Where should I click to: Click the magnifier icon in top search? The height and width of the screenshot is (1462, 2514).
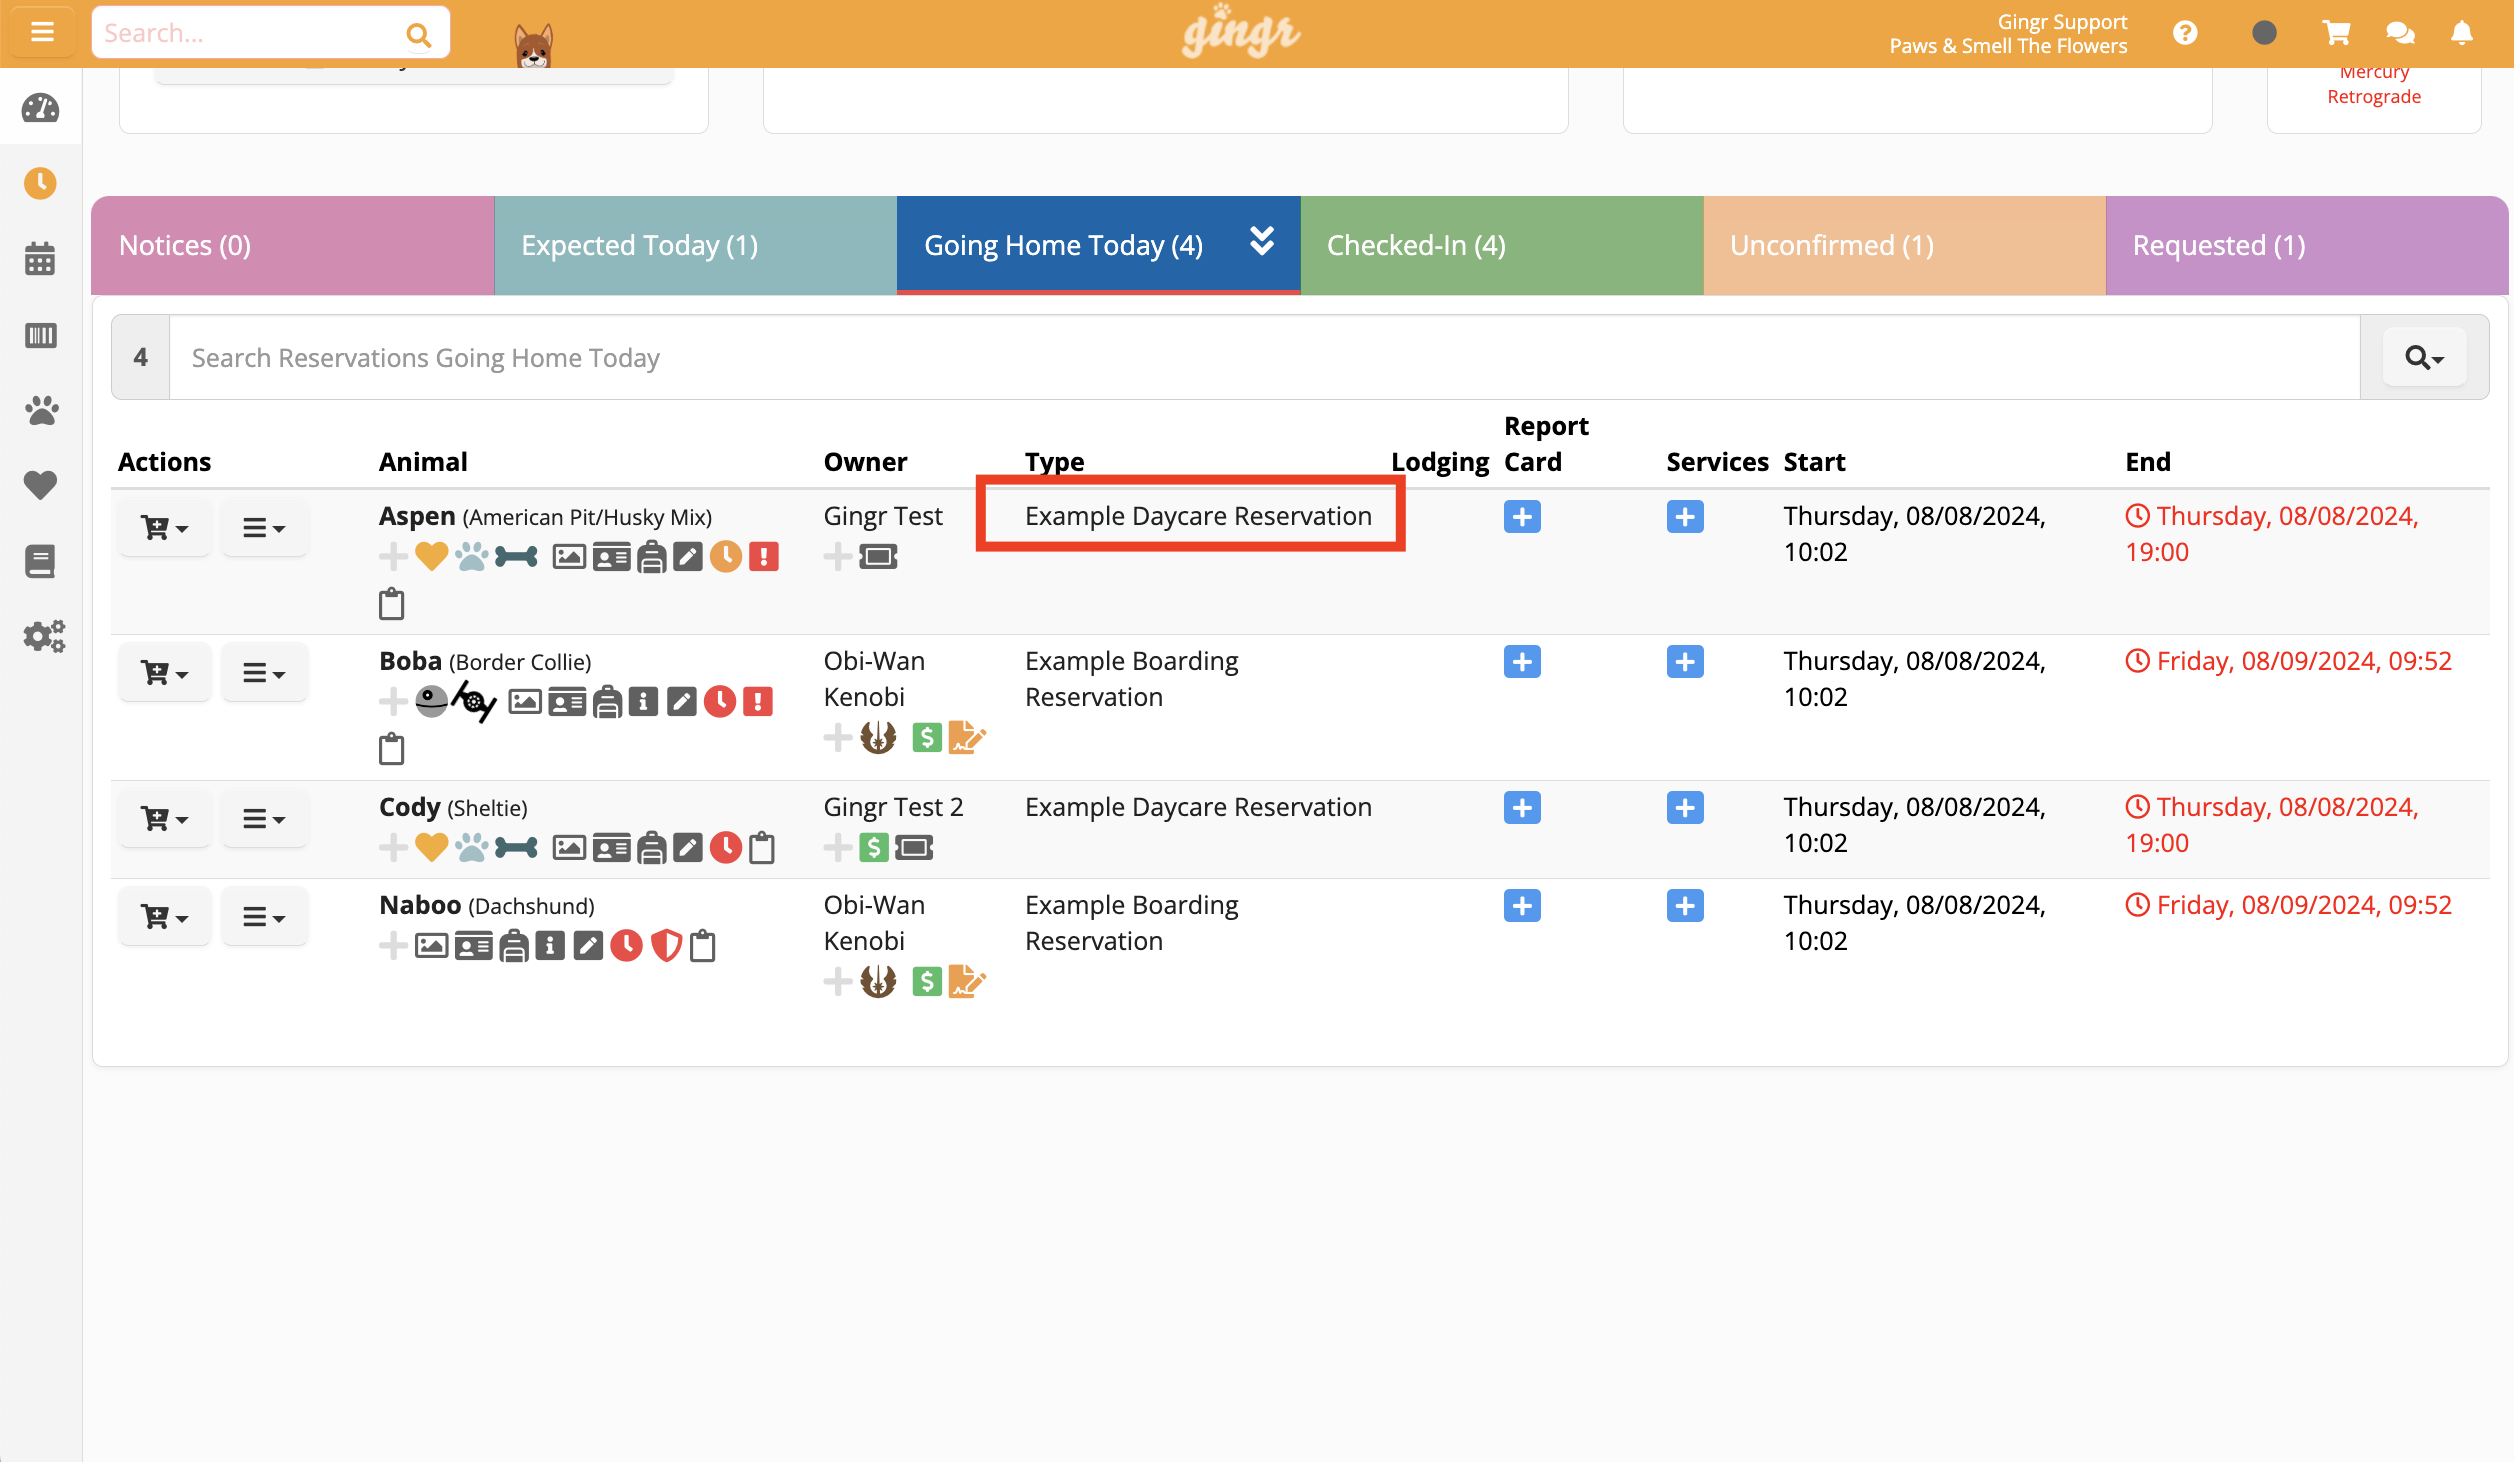(418, 35)
